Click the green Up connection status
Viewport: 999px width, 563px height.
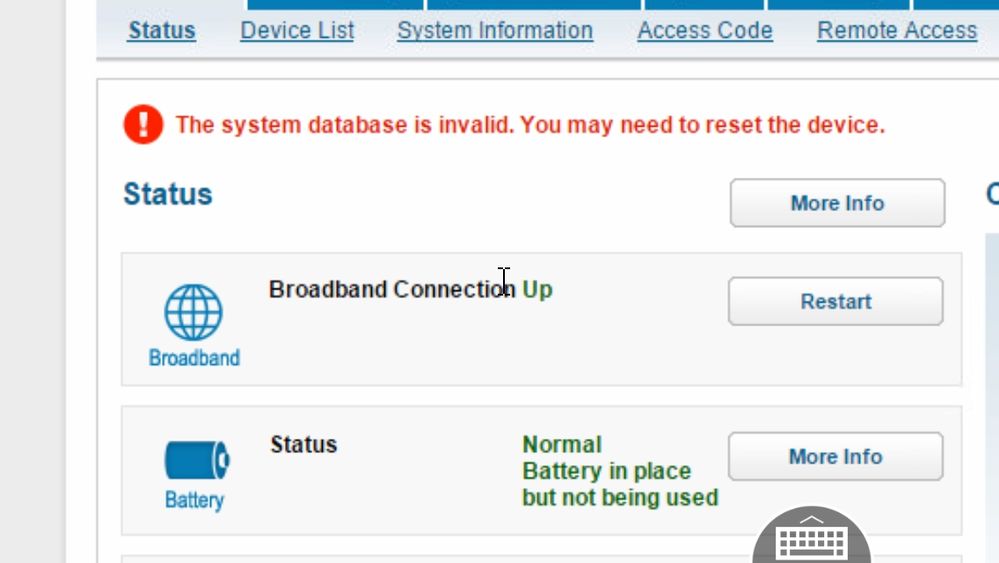[x=538, y=290]
